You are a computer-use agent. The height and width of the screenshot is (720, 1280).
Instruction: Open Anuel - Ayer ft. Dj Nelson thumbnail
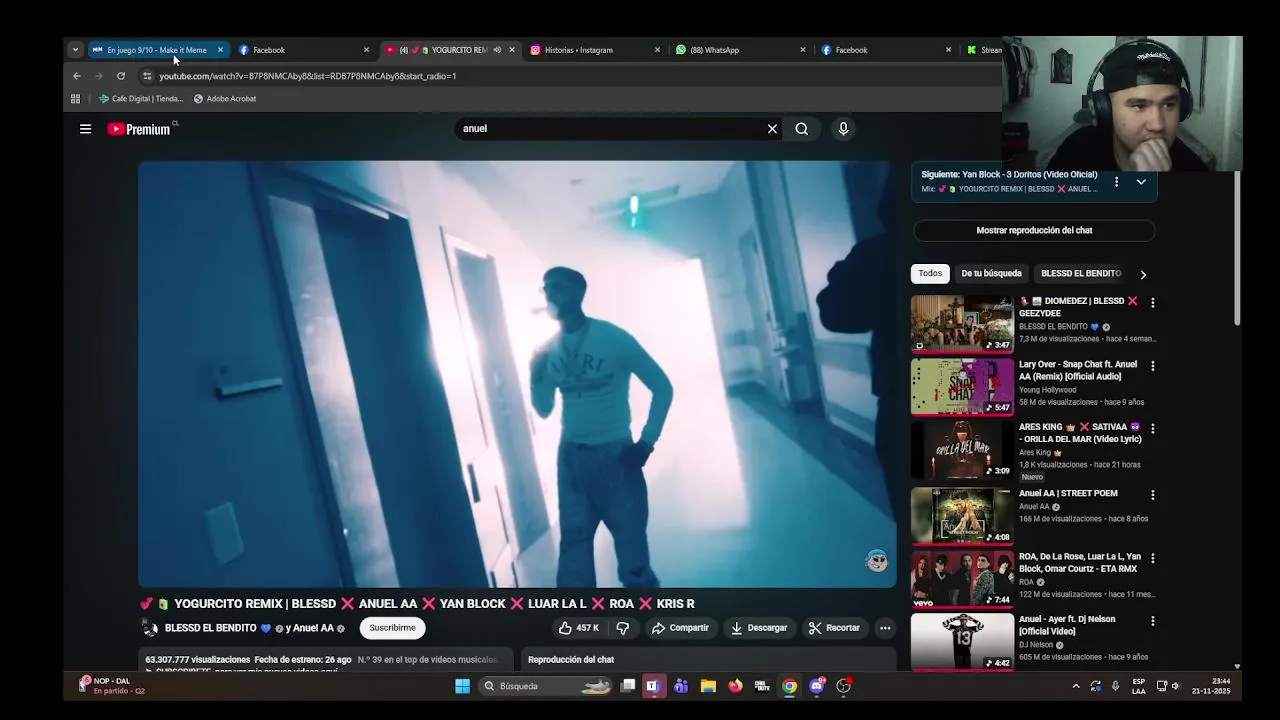(962, 641)
